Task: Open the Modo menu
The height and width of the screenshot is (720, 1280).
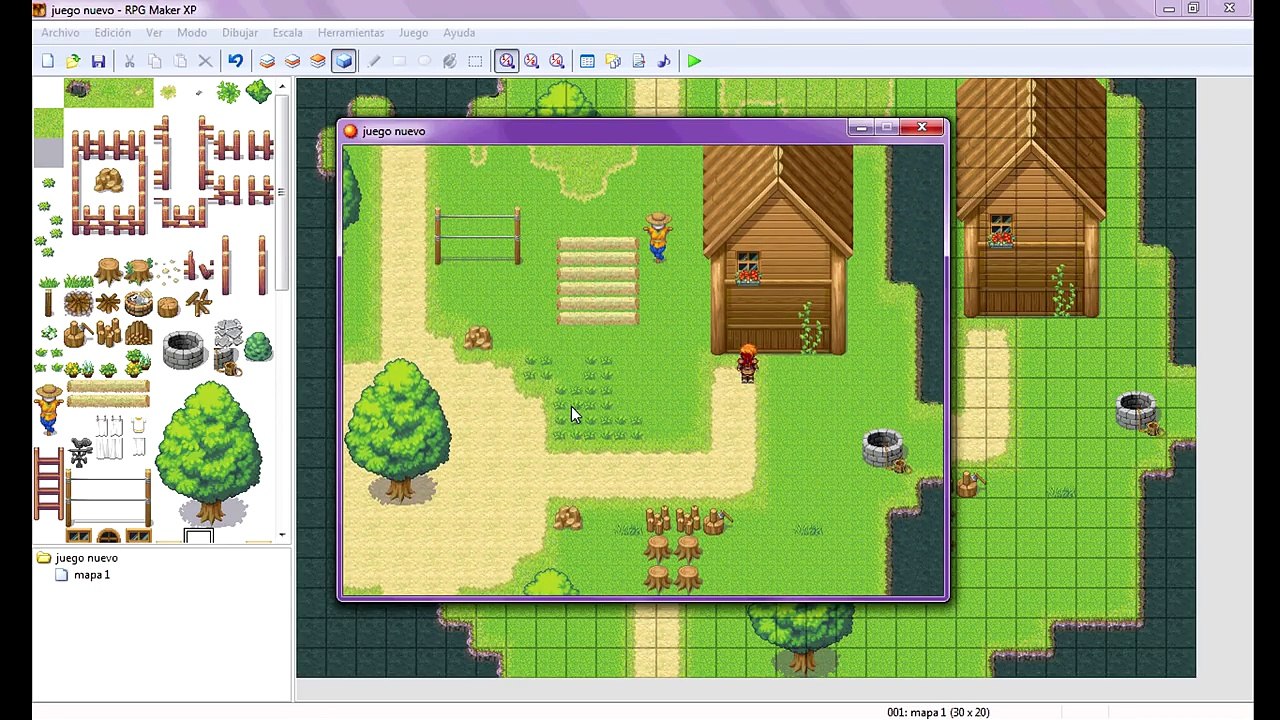Action: 192,33
